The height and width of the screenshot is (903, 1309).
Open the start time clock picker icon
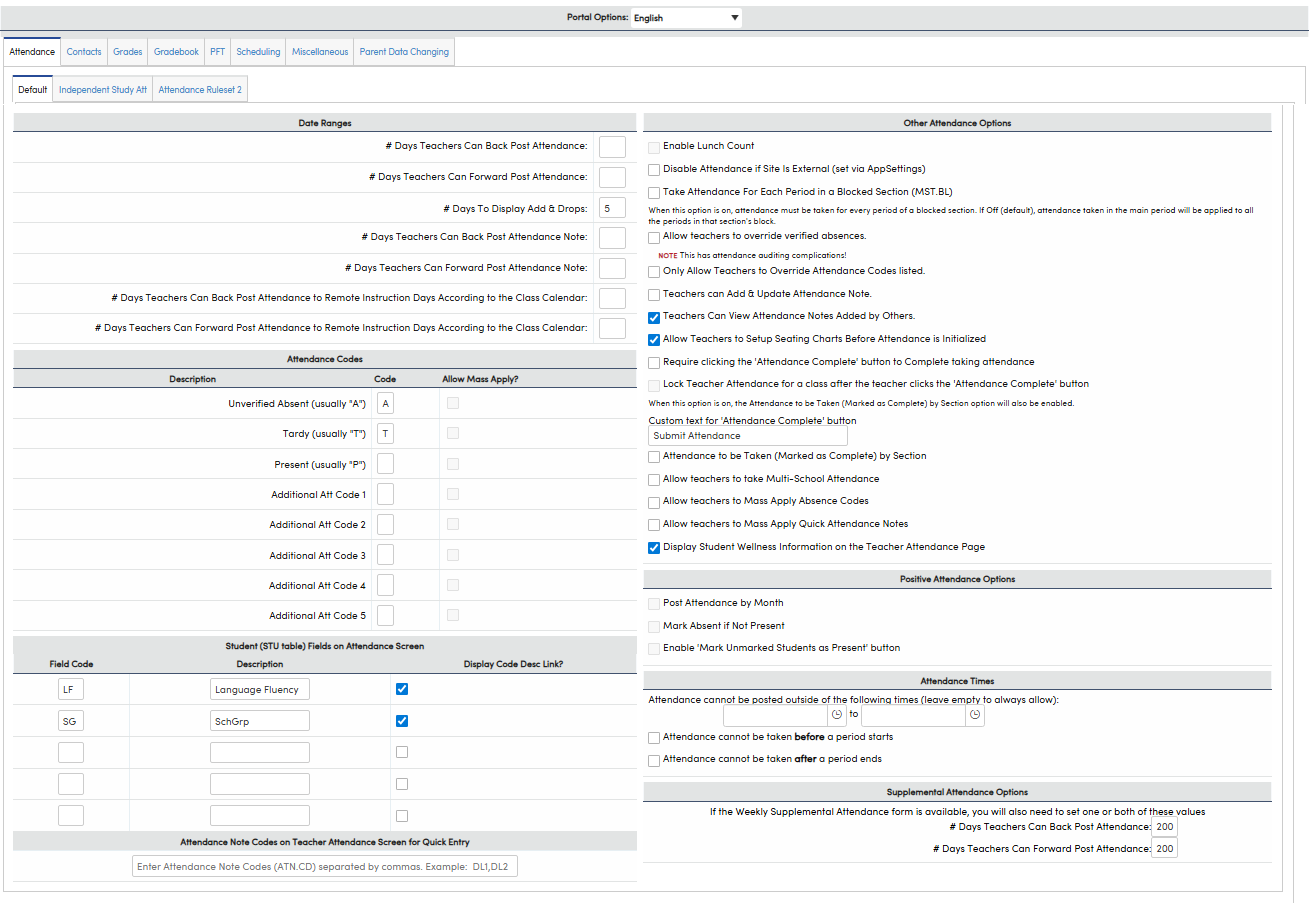[837, 716]
